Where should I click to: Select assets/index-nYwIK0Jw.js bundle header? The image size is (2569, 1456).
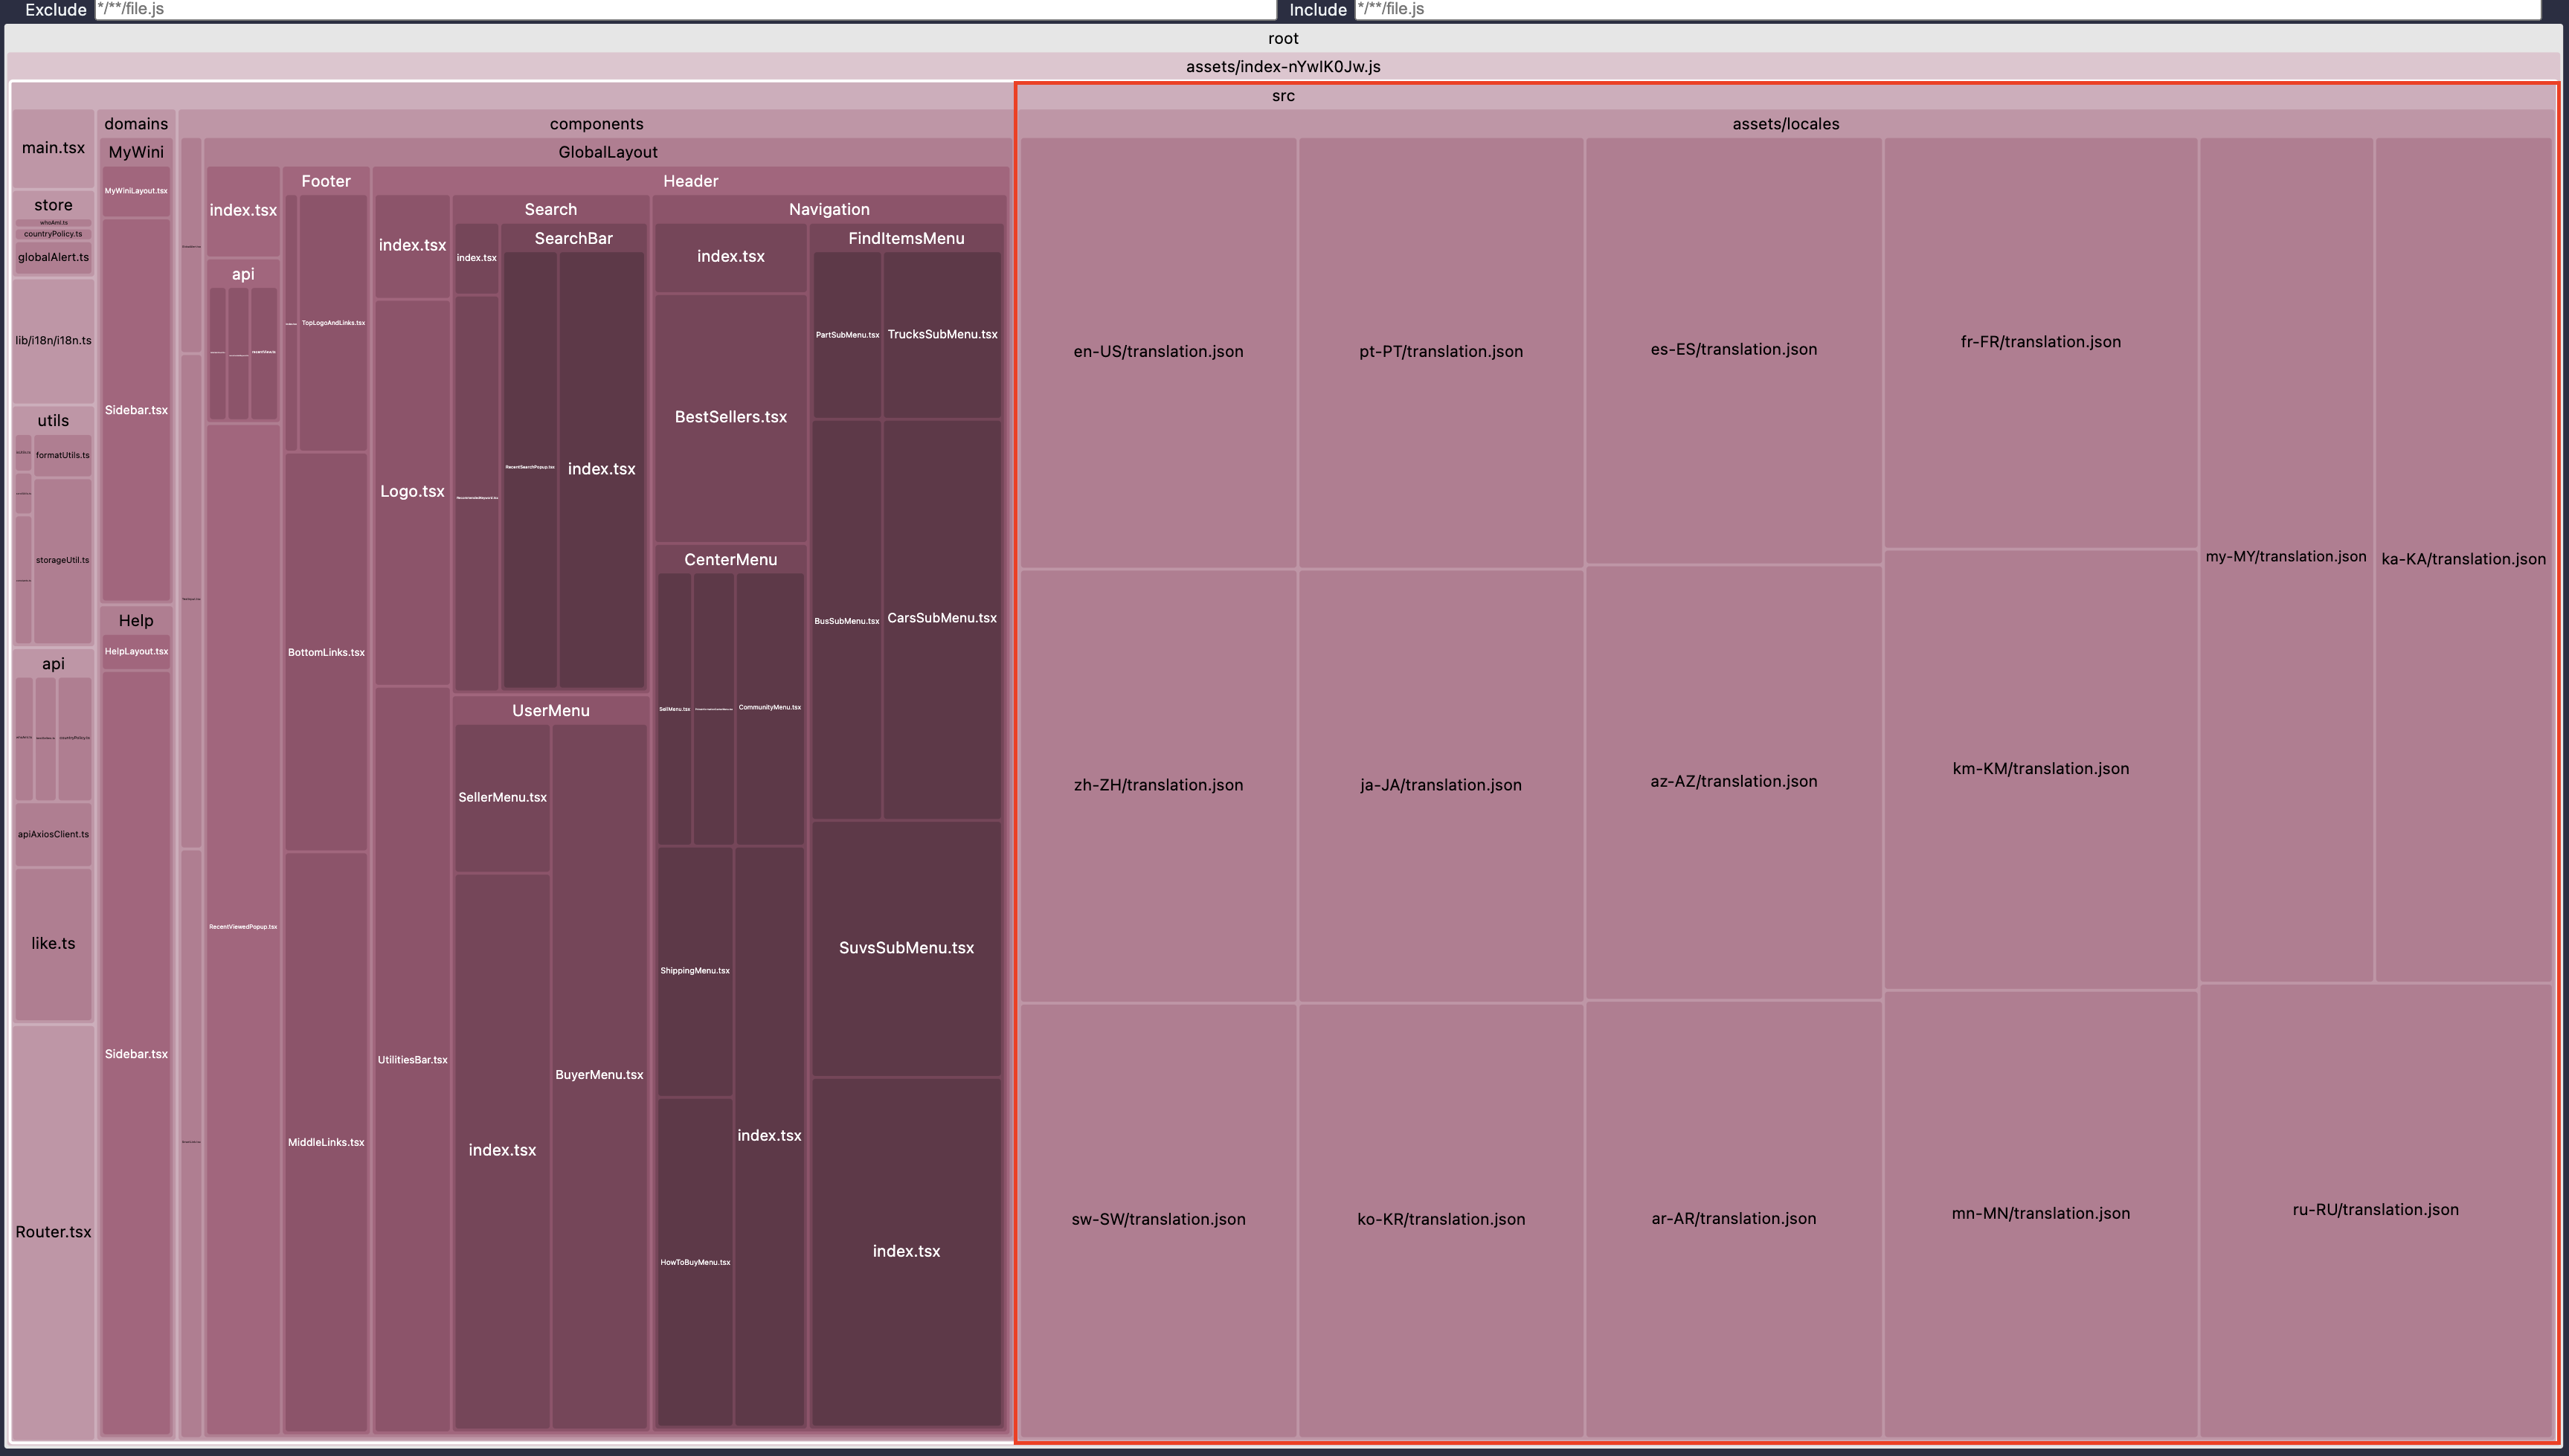coord(1283,67)
